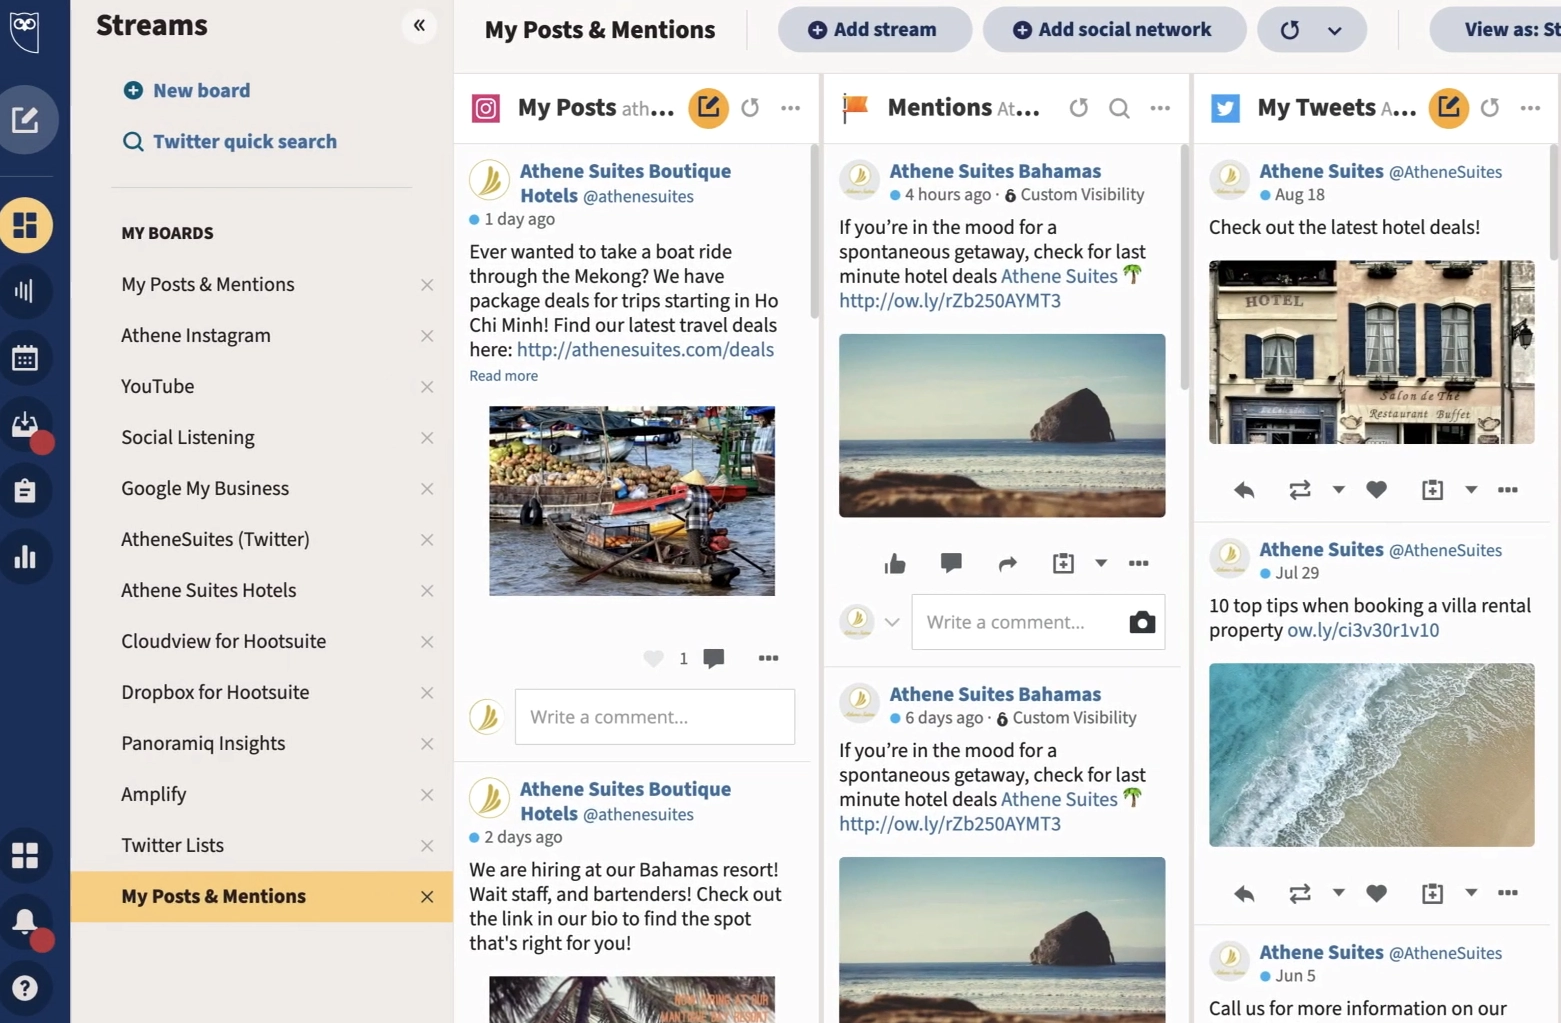Open the notifications bell icon
Image resolution: width=1561 pixels, height=1023 pixels.
25,921
